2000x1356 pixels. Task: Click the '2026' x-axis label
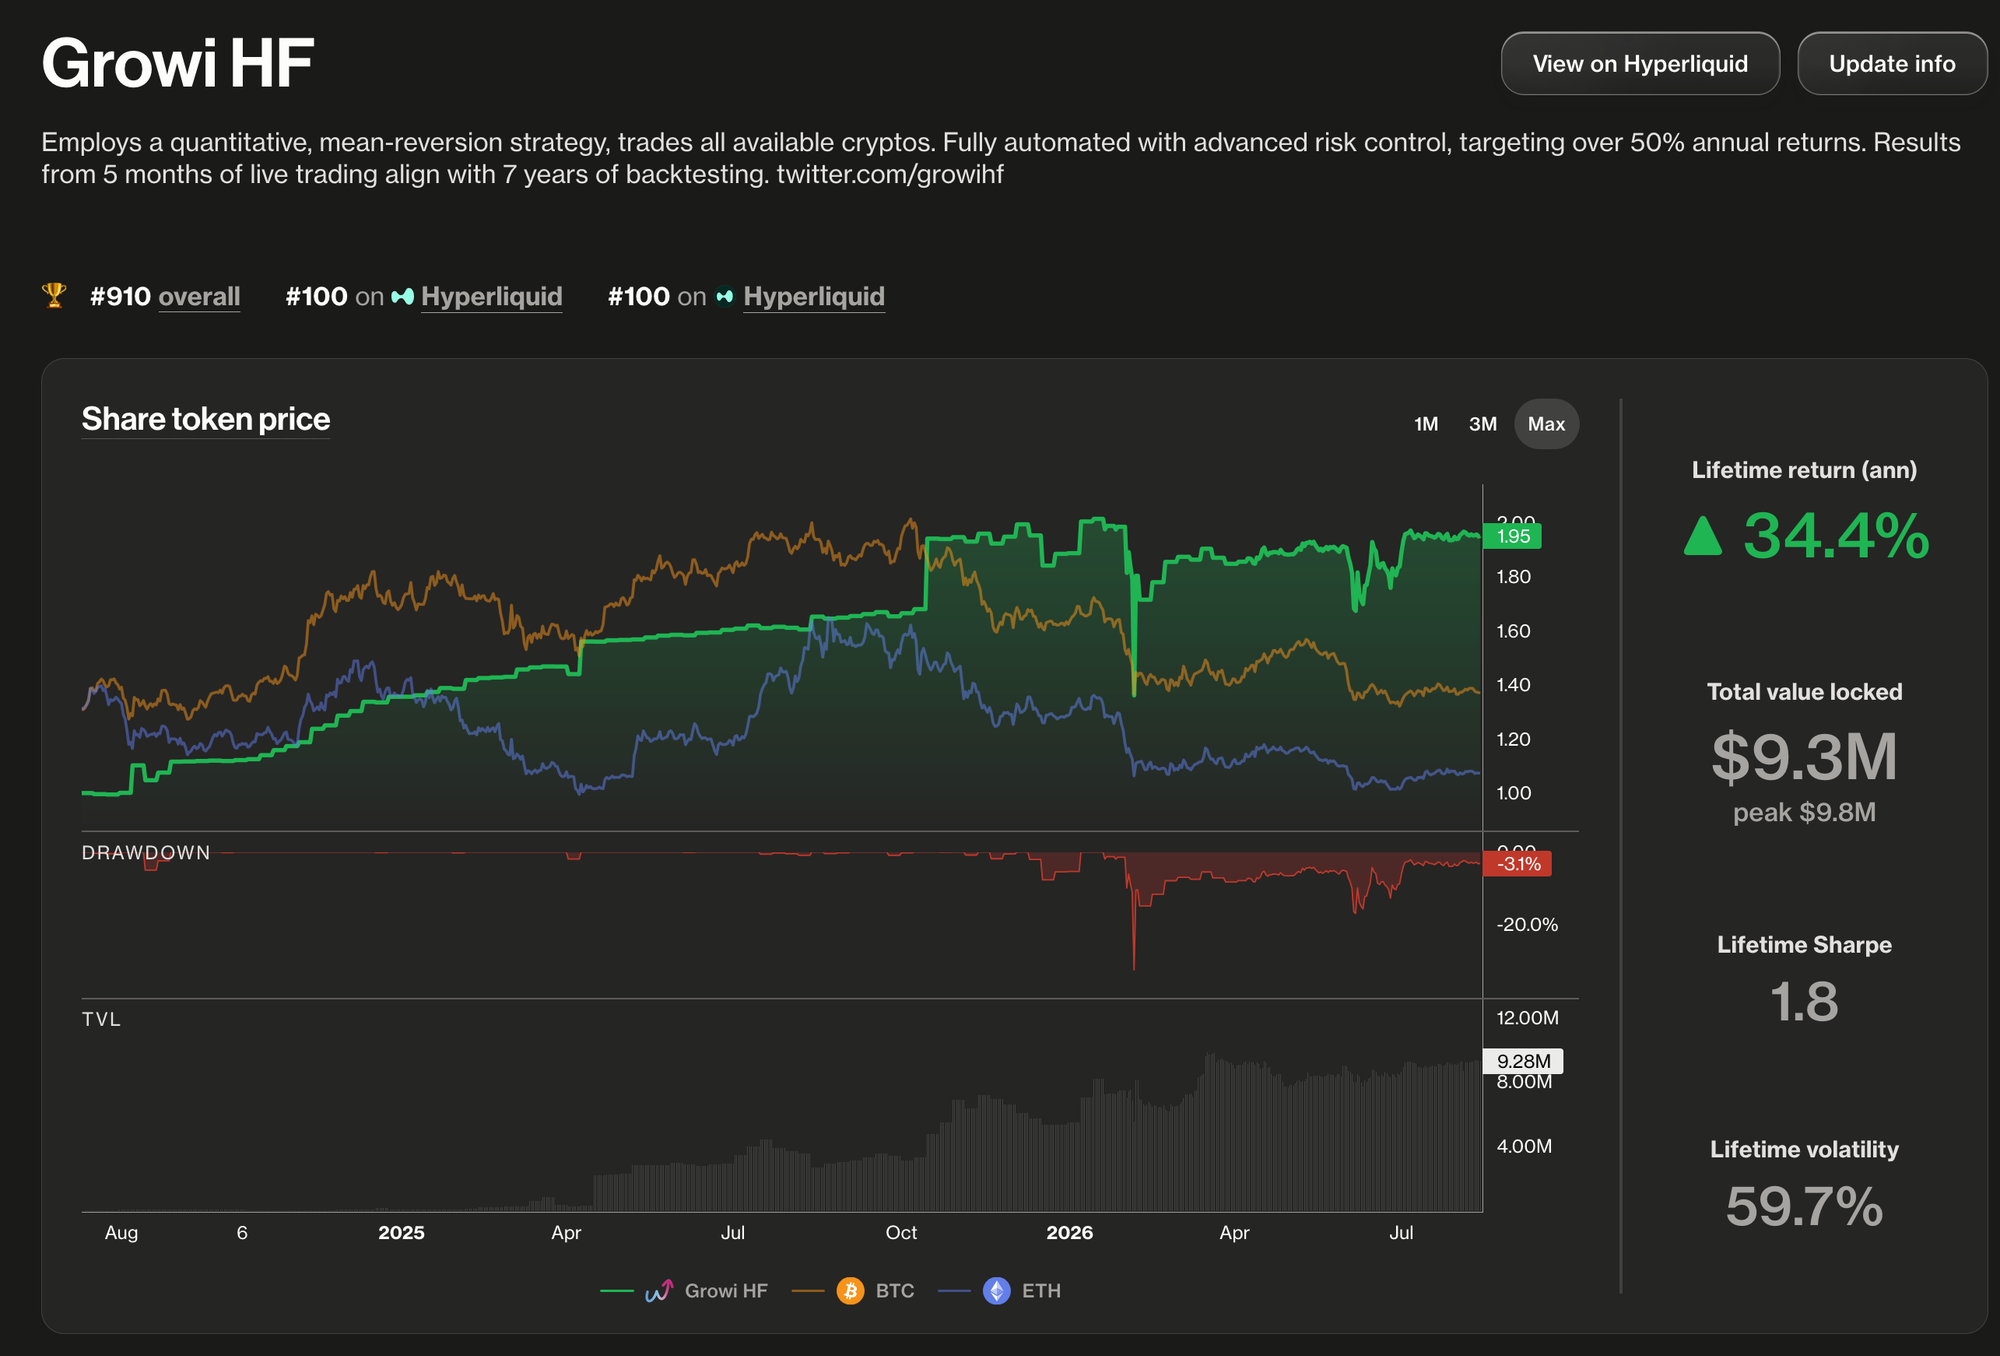coord(1069,1233)
